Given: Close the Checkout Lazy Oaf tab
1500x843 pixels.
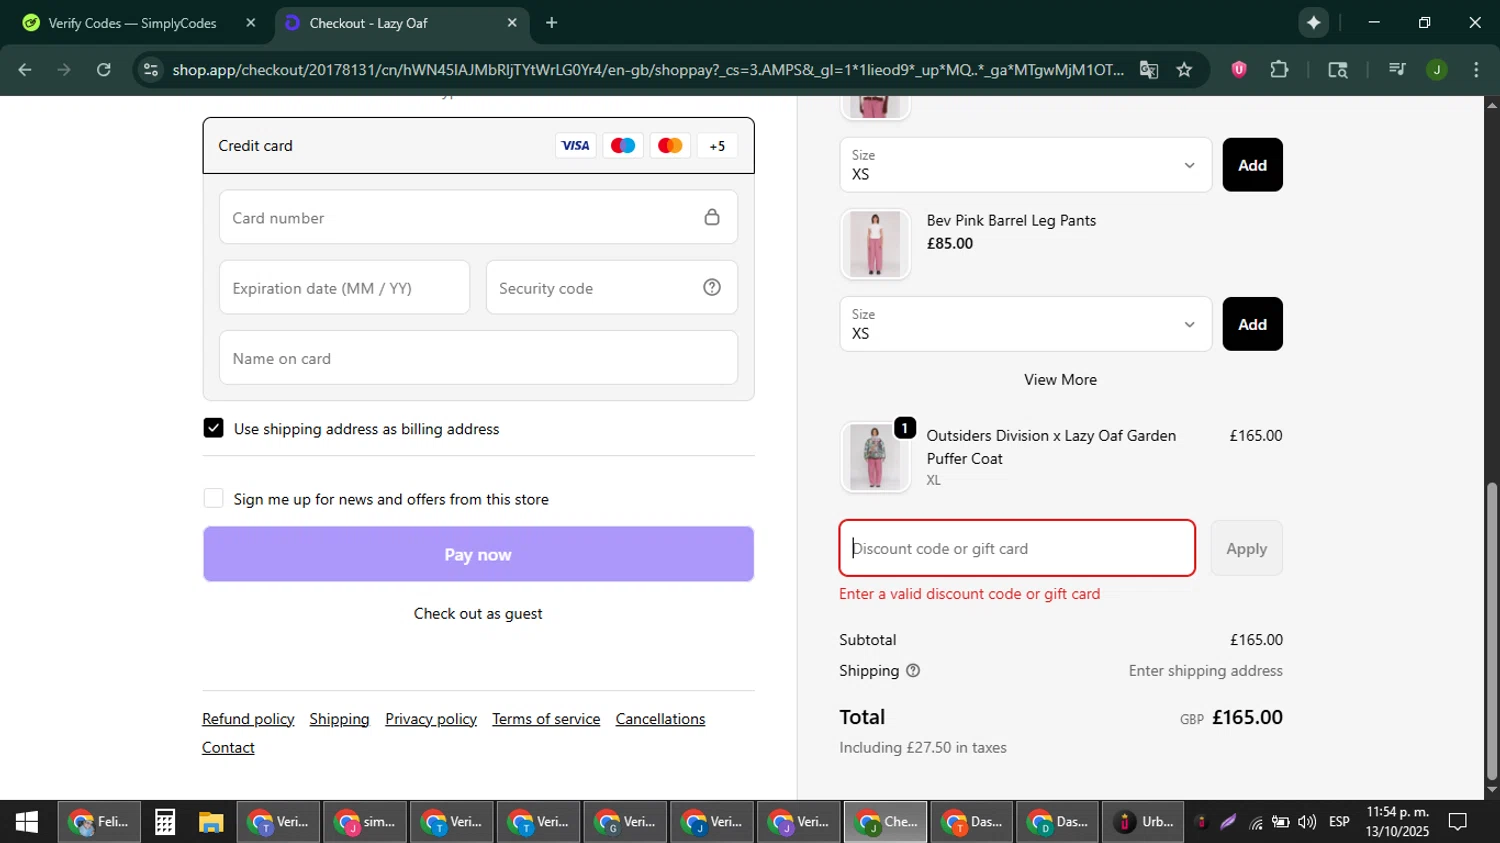Looking at the screenshot, I should tap(512, 22).
